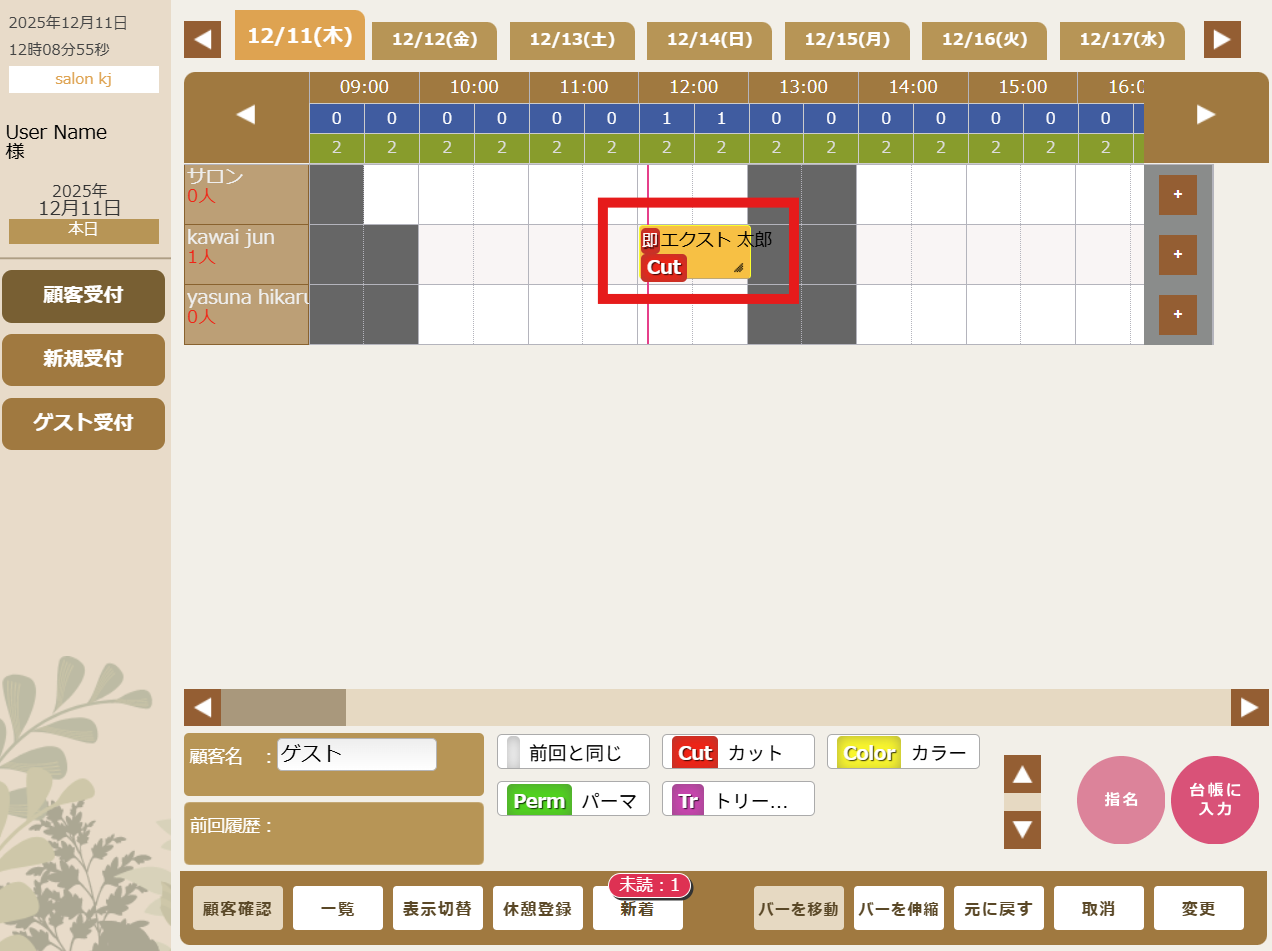Click the 顧客名 input field

[357, 754]
